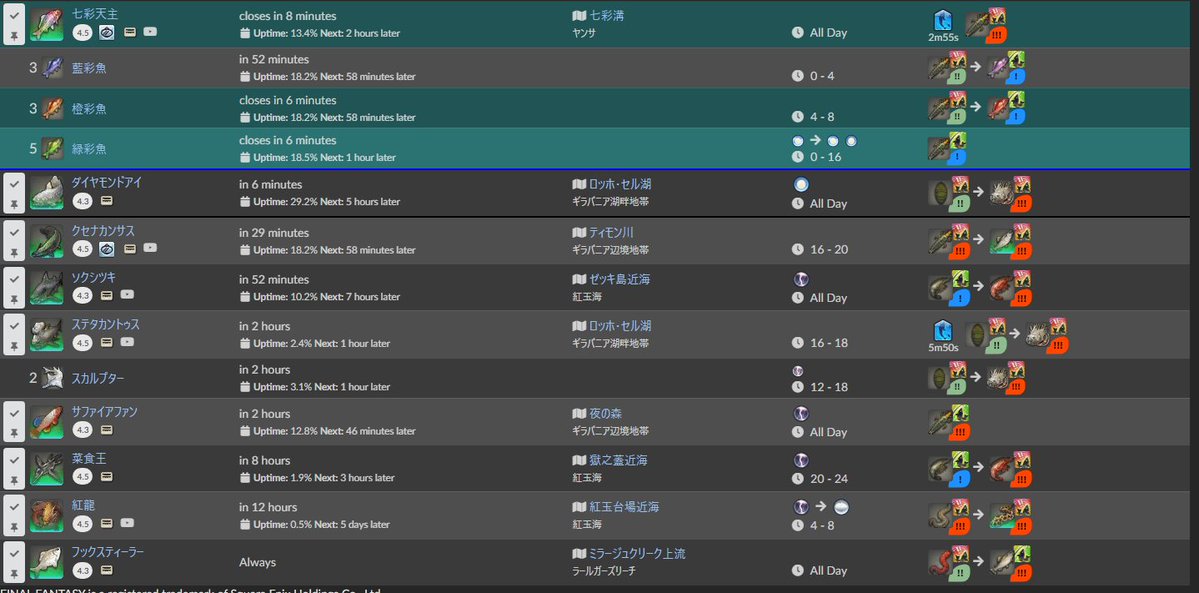The image size is (1199, 593).
Task: Open the 獄之蓋近海 location link
Action: tap(619, 461)
